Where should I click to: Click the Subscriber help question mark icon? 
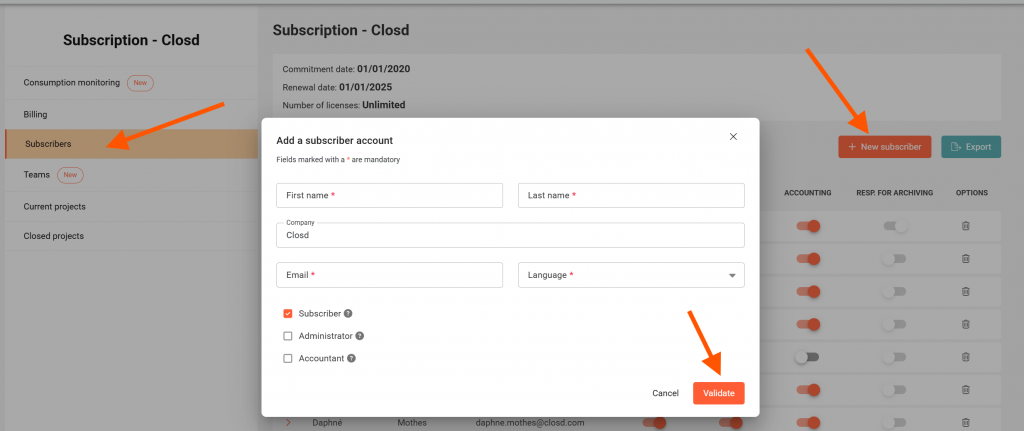(x=348, y=313)
